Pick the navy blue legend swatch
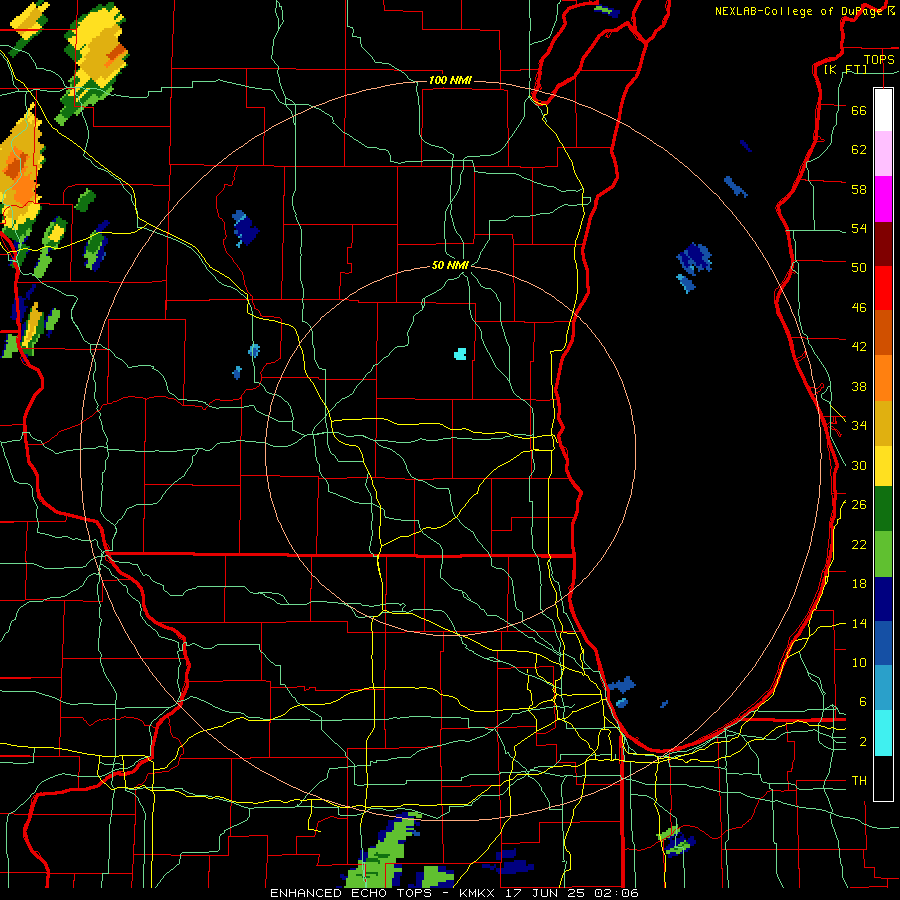The width and height of the screenshot is (900, 900). pos(883,599)
